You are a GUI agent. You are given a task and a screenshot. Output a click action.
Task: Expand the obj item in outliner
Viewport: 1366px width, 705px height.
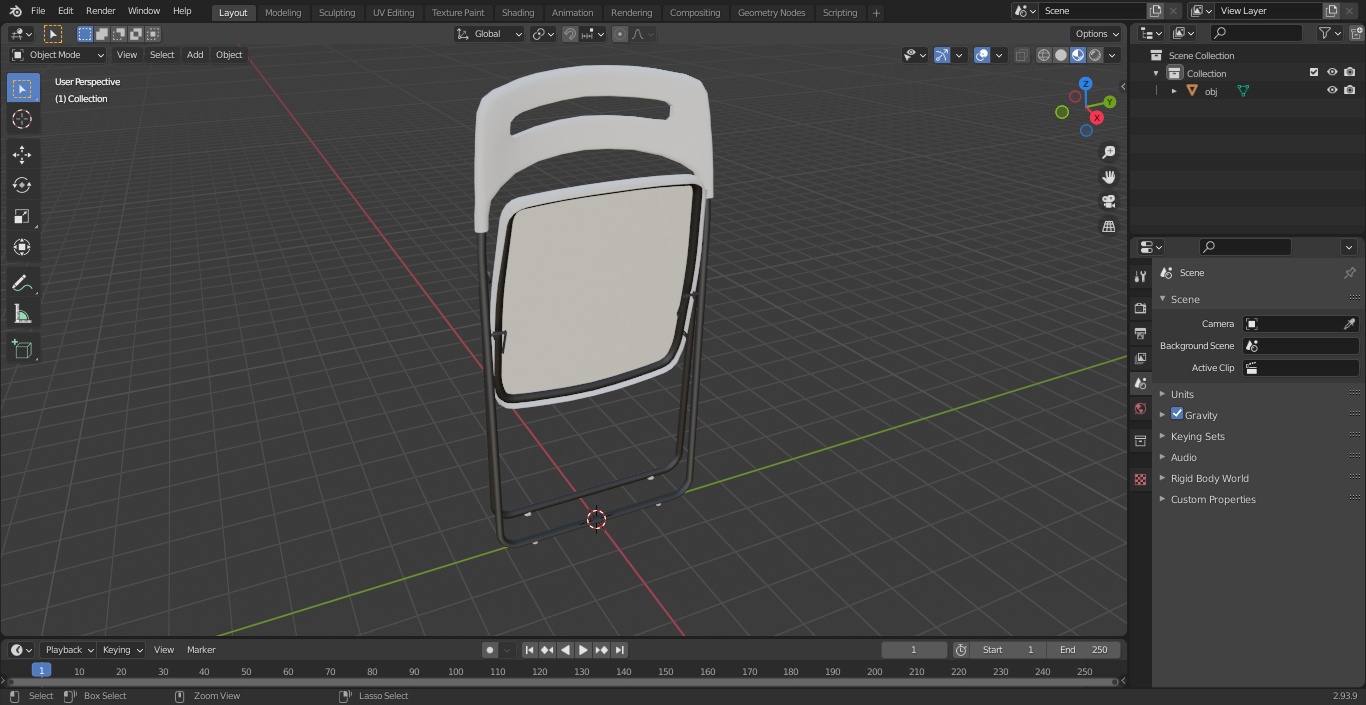[x=1174, y=91]
